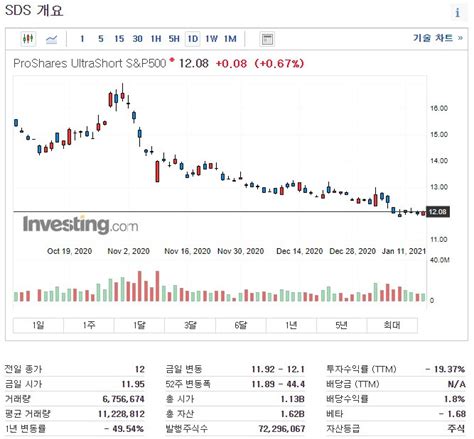Click the 투자수익률 (TTM) value -19.37%

point(445,369)
